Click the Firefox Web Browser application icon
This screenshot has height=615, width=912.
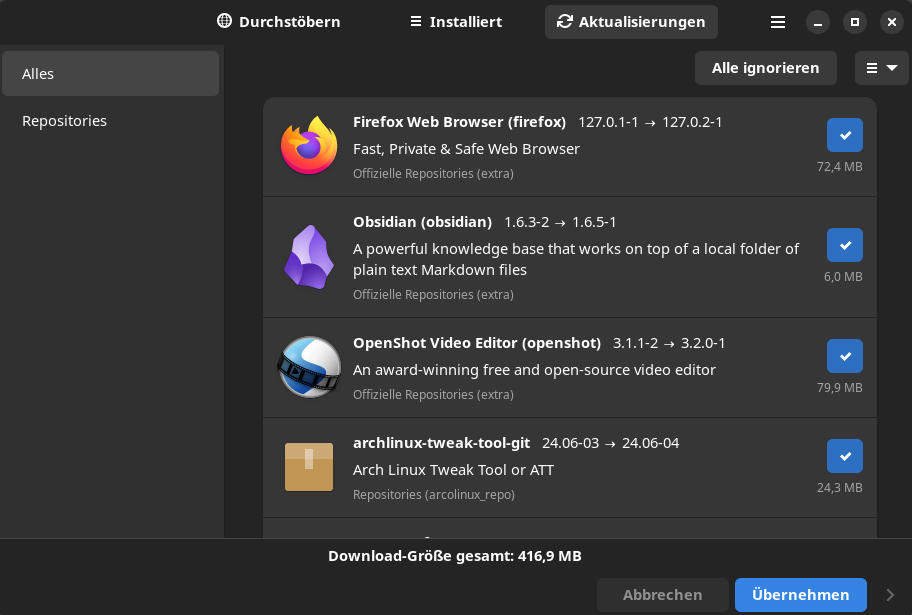309,146
